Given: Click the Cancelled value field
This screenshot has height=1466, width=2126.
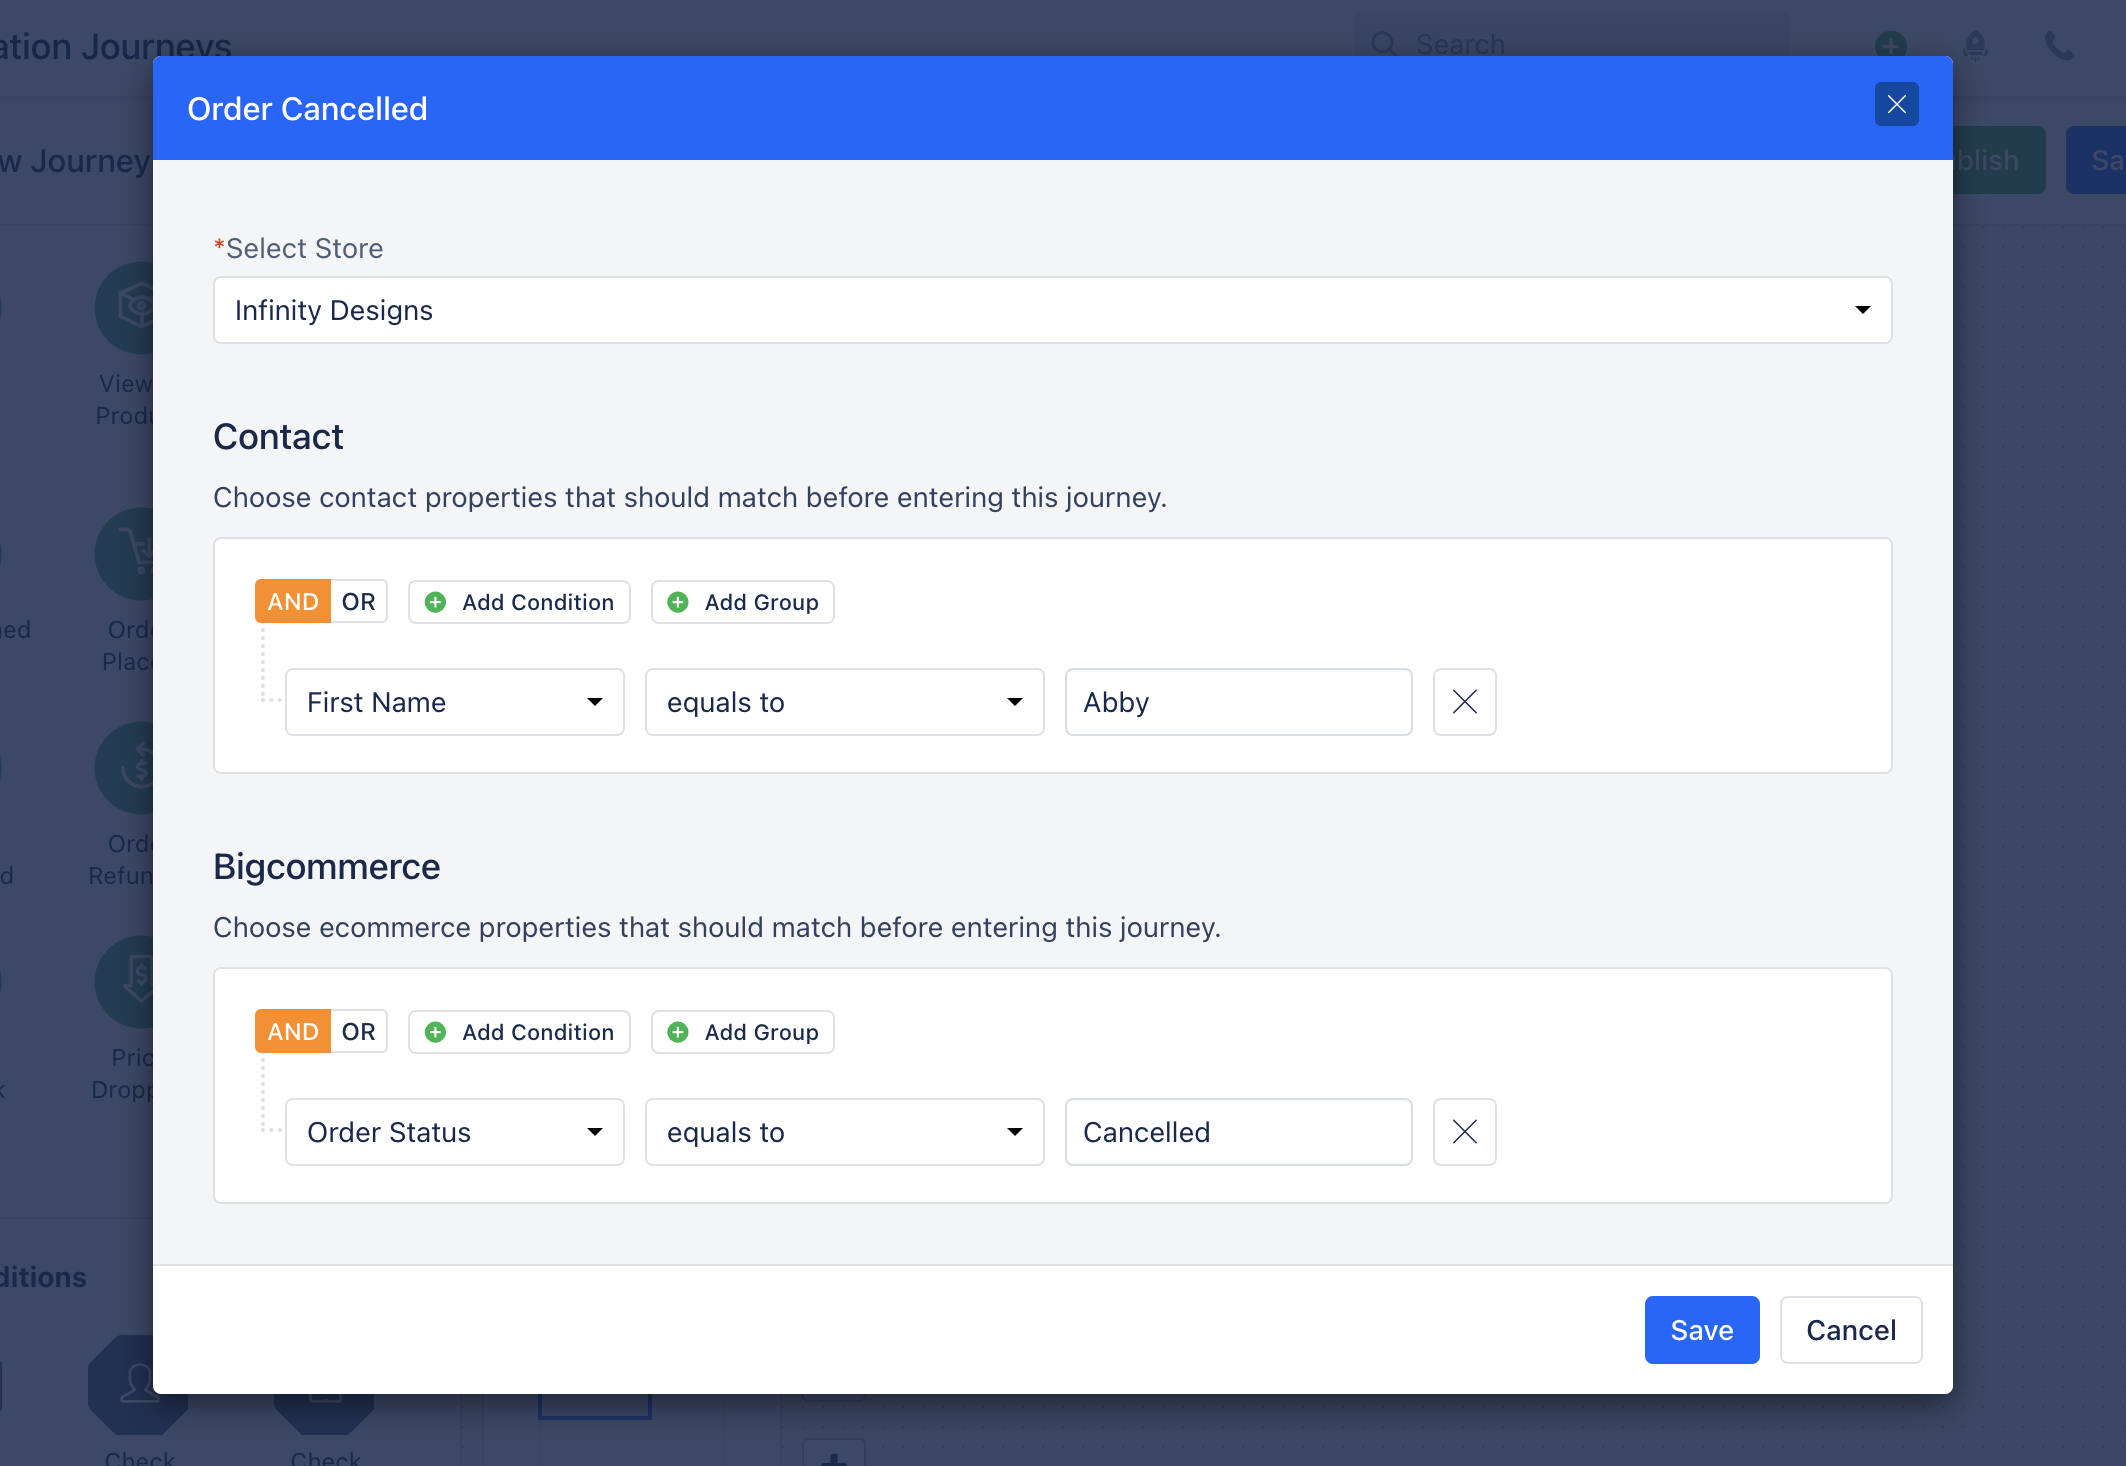Looking at the screenshot, I should [1238, 1132].
